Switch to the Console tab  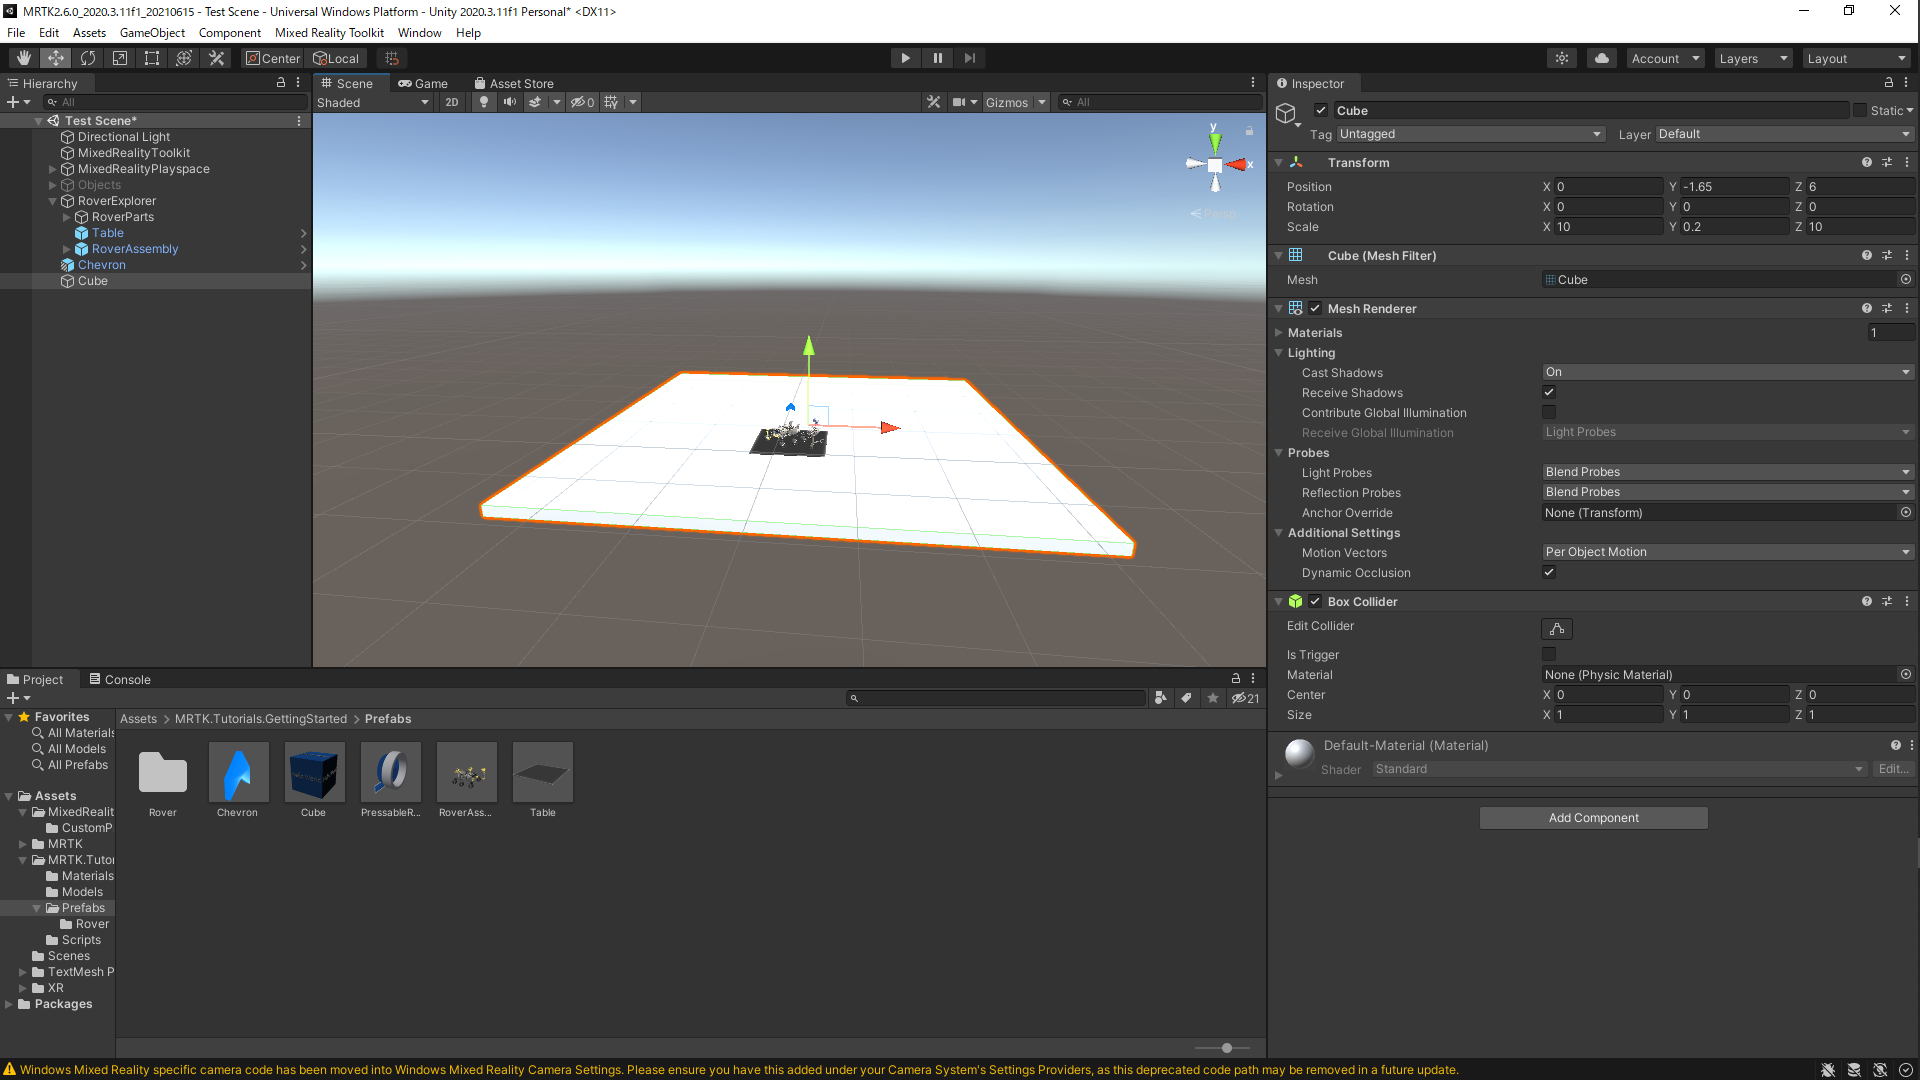[120, 679]
